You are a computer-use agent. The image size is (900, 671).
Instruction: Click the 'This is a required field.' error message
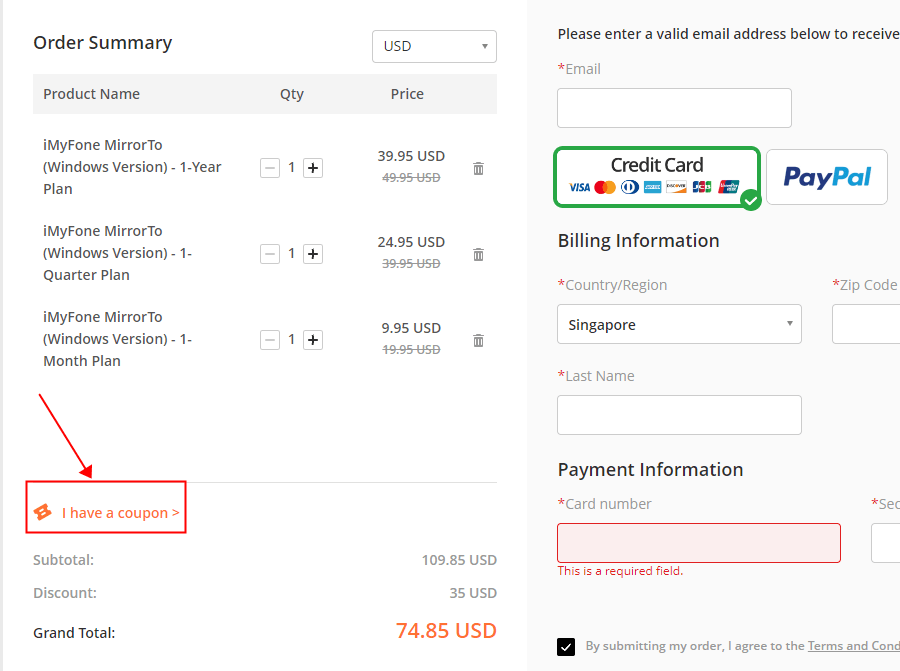point(620,571)
